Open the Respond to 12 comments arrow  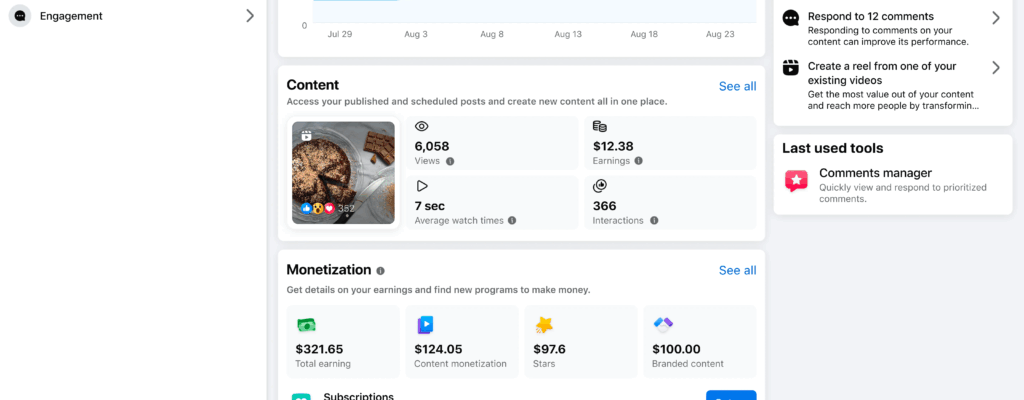pos(995,18)
